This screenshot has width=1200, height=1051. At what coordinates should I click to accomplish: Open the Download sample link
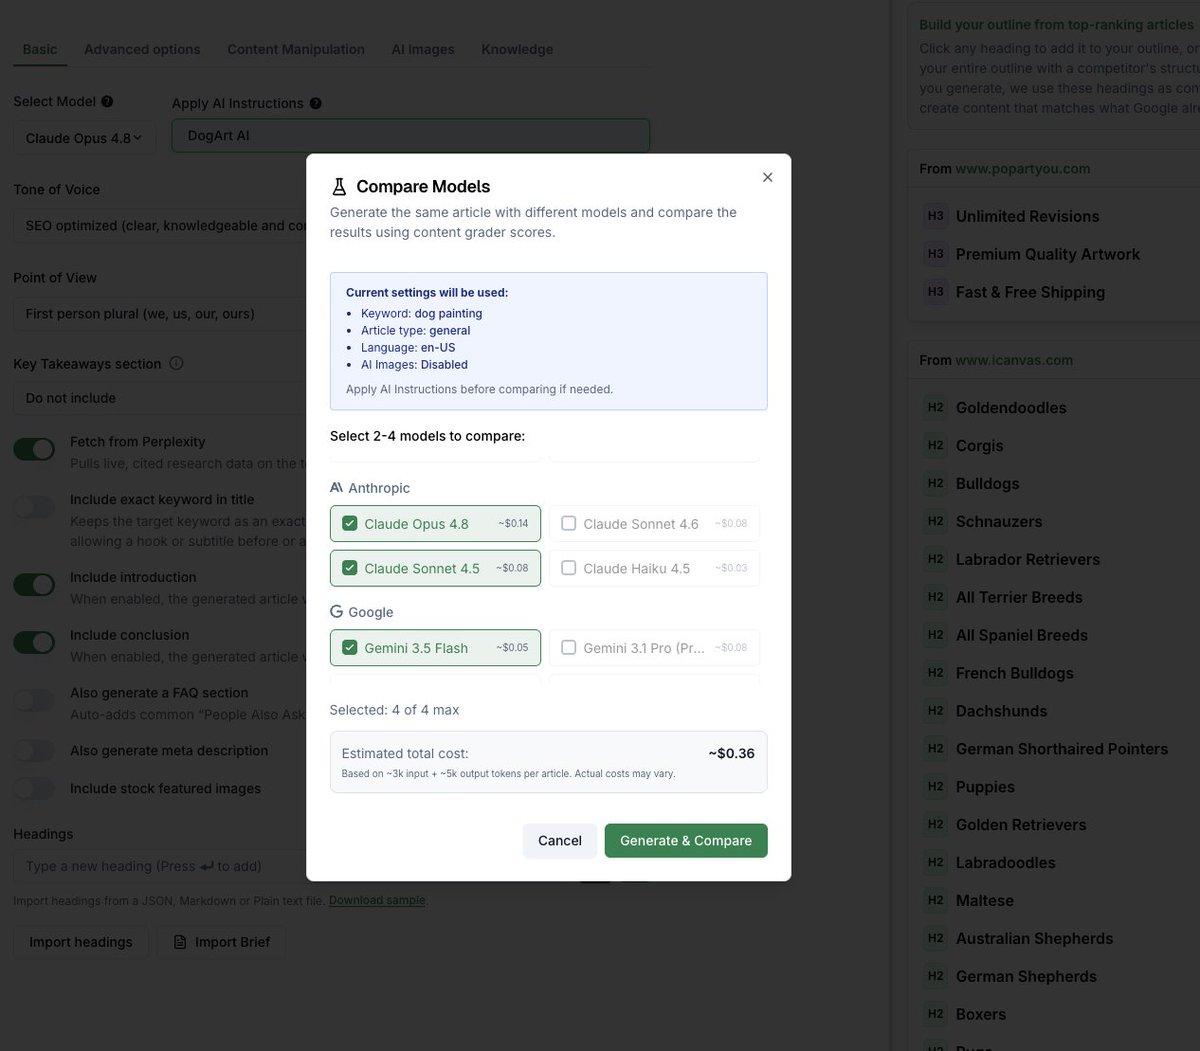click(x=377, y=900)
